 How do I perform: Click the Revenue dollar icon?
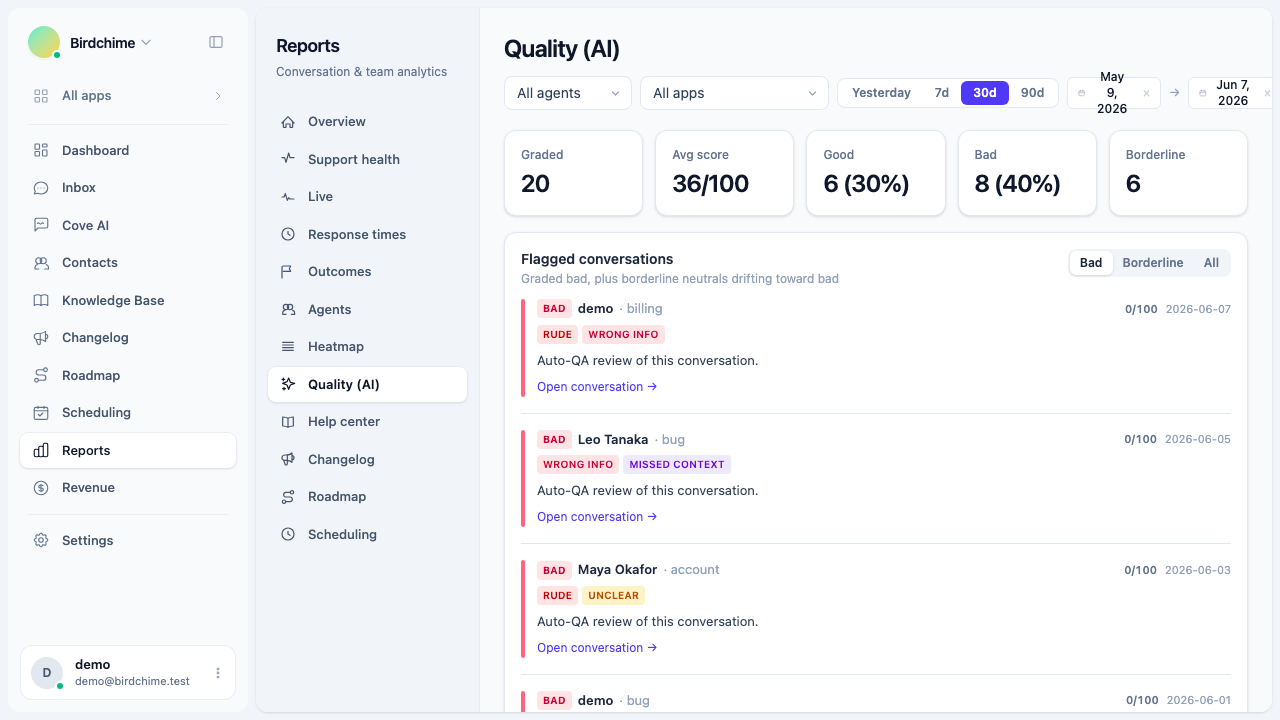(x=41, y=488)
